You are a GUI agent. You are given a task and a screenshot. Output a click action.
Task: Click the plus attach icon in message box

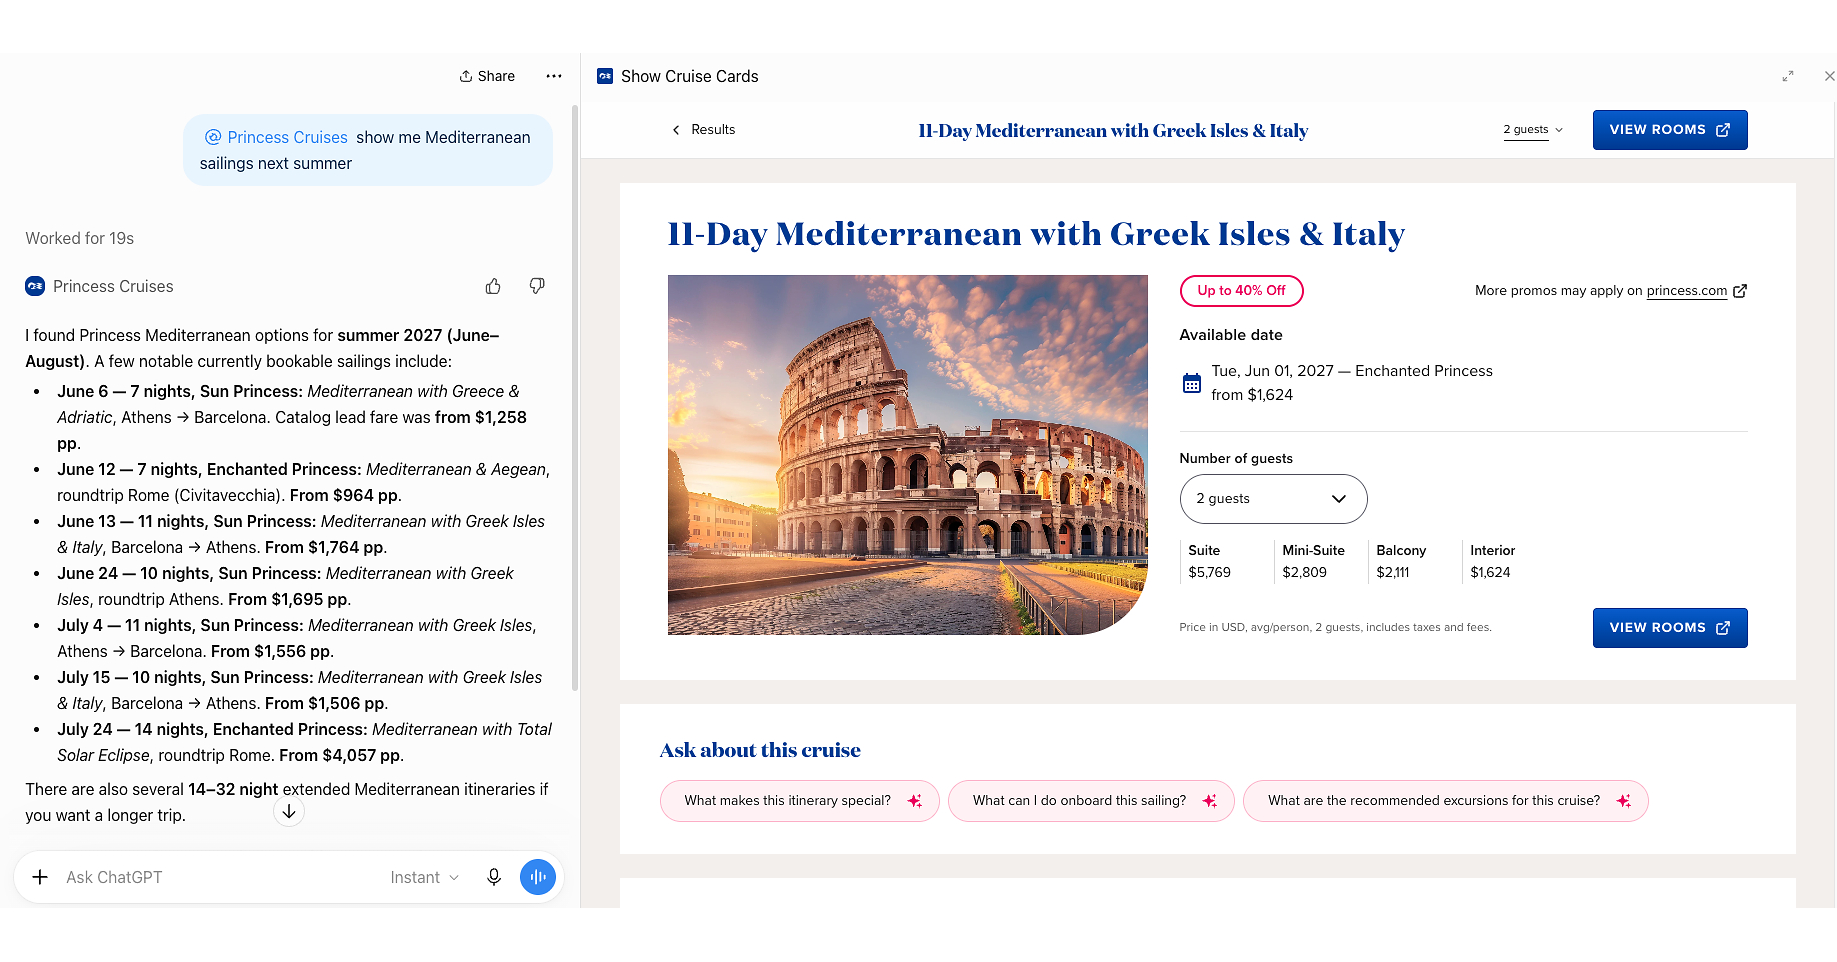(40, 877)
